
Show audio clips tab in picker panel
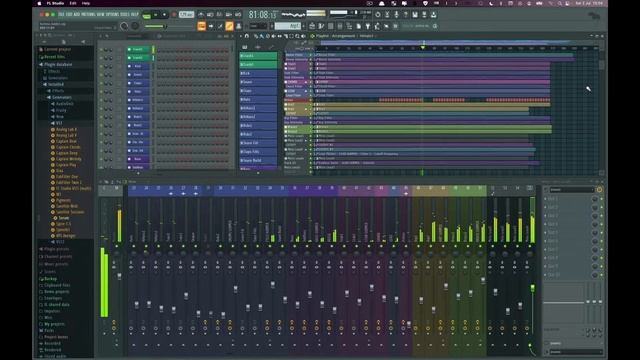258,47
